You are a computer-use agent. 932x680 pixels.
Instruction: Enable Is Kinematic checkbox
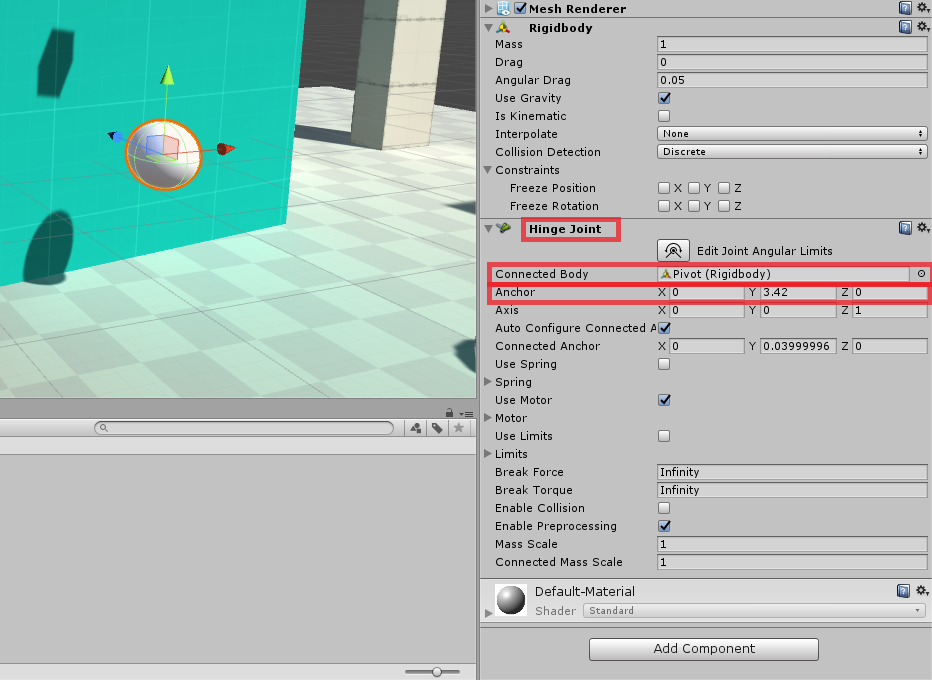click(664, 116)
